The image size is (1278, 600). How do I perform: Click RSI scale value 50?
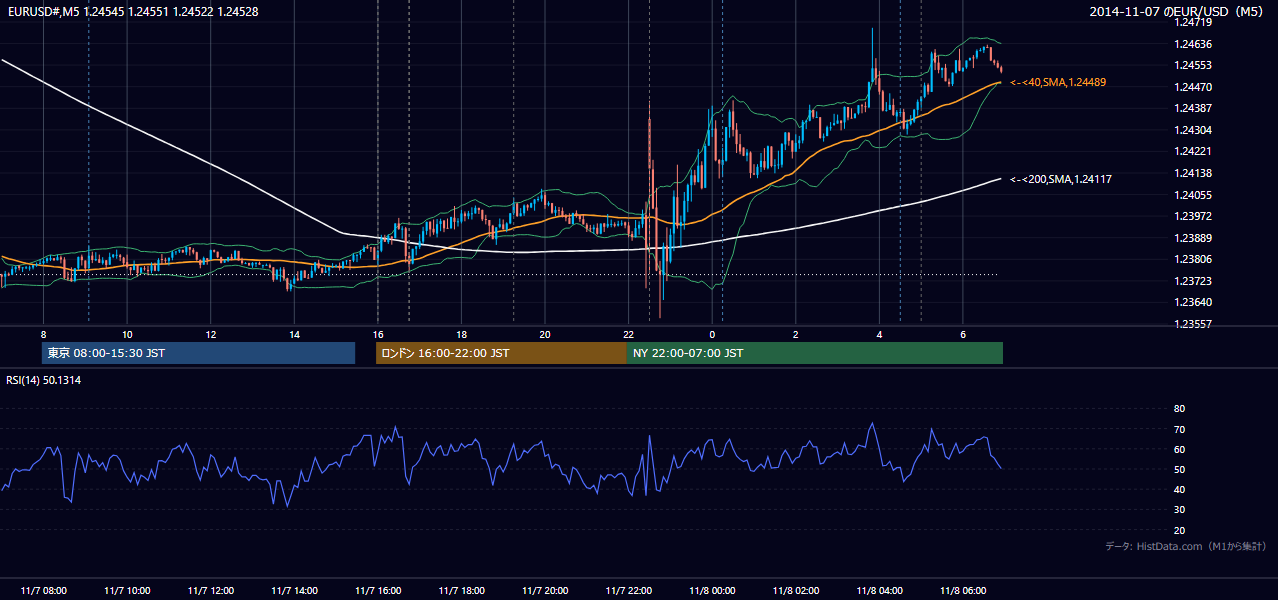pos(1179,469)
